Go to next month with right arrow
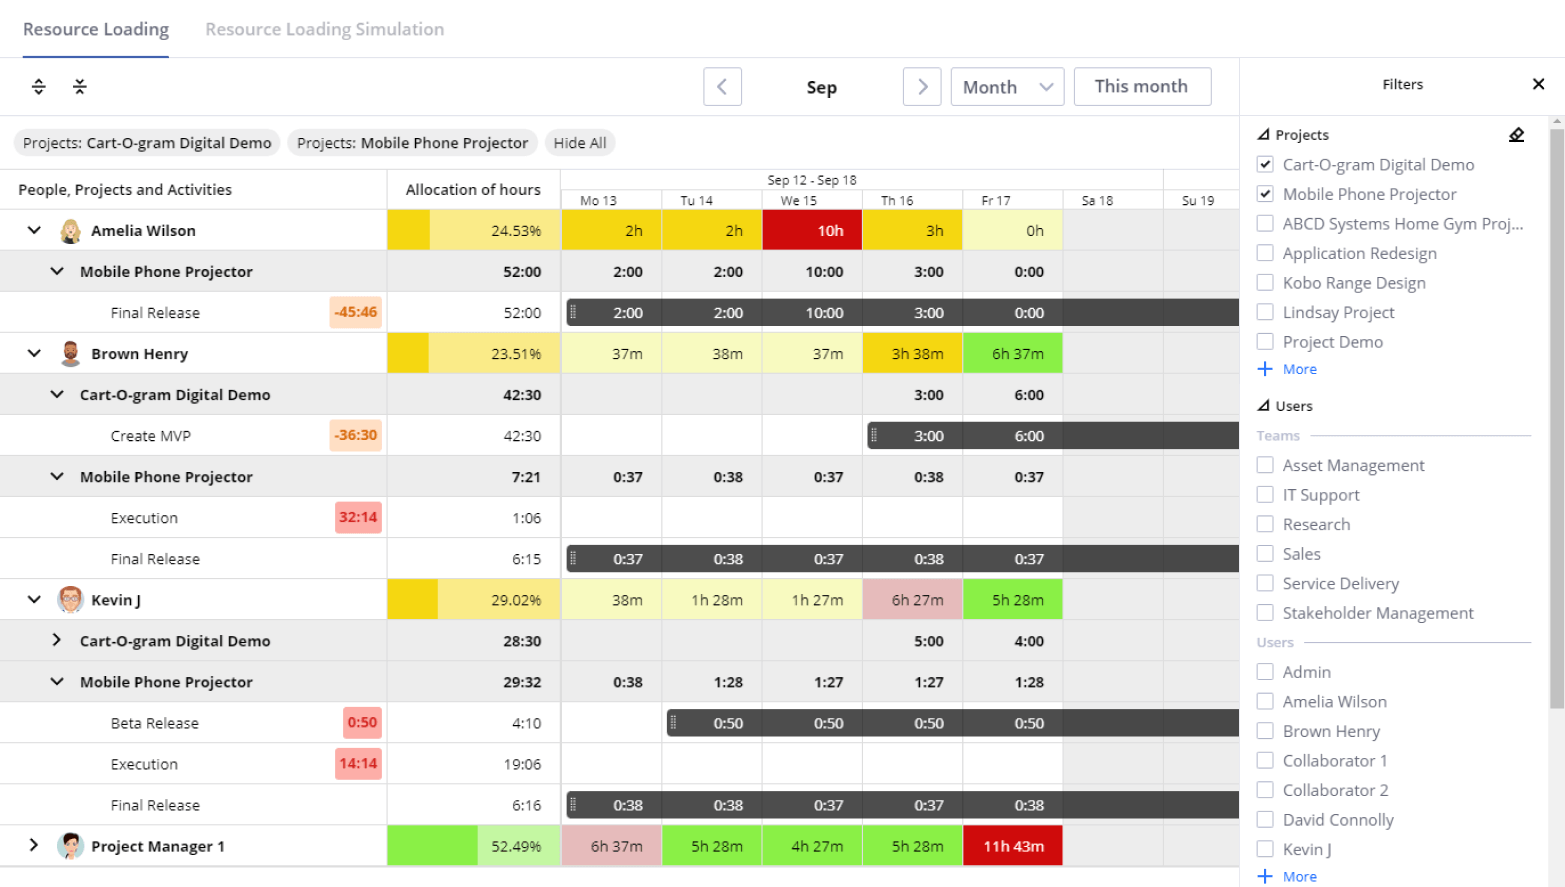1565x887 pixels. coord(921,87)
